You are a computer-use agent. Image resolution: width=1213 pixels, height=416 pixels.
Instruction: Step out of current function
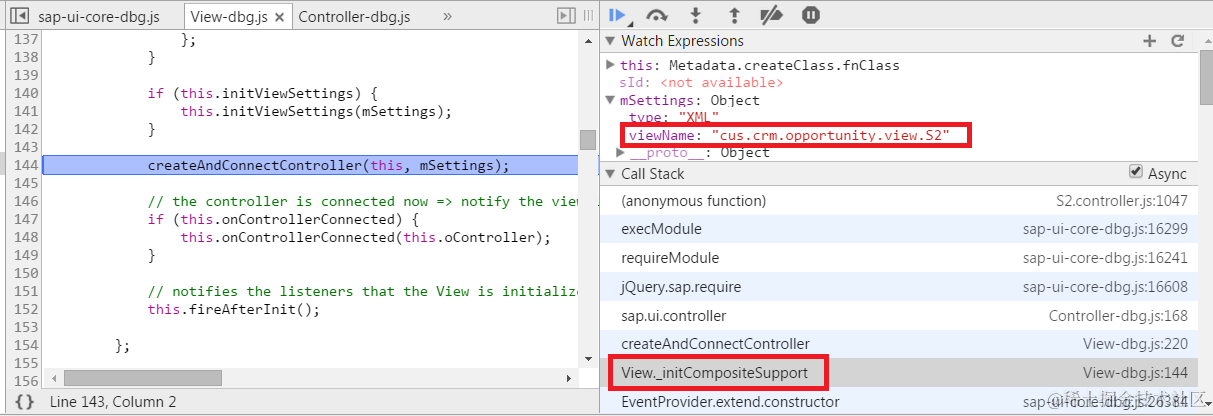pos(734,15)
